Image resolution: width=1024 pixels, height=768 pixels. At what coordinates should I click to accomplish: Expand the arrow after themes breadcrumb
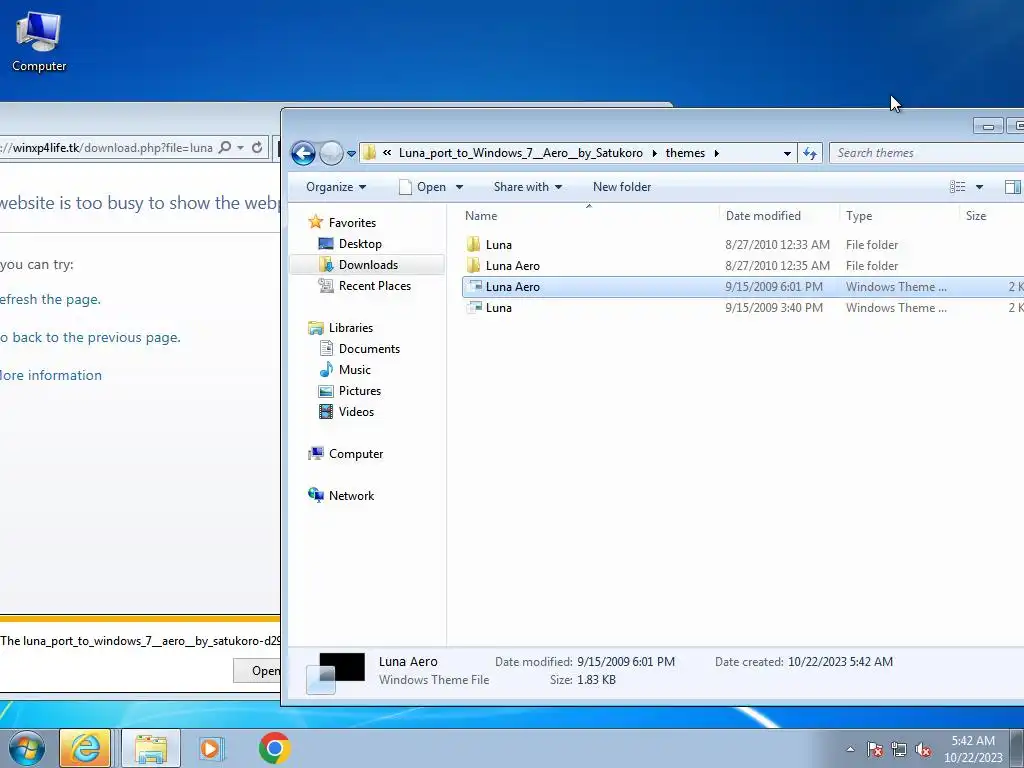716,153
